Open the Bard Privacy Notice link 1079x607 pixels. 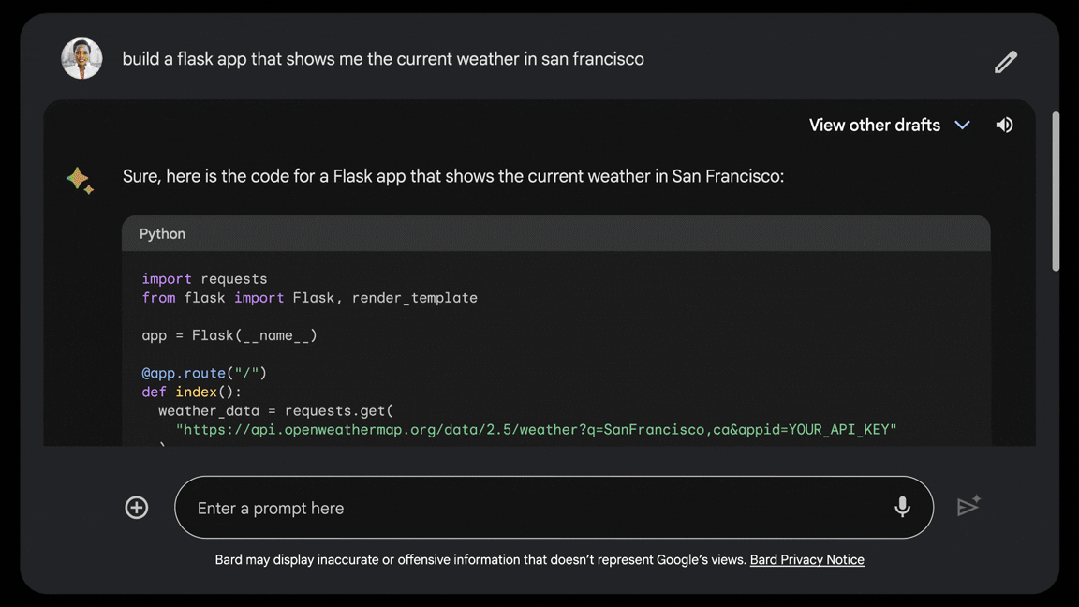(x=807, y=560)
